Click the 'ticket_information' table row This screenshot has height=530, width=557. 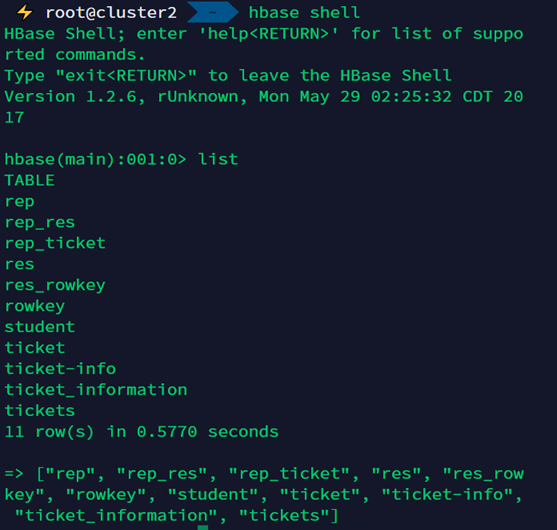[x=96, y=390]
